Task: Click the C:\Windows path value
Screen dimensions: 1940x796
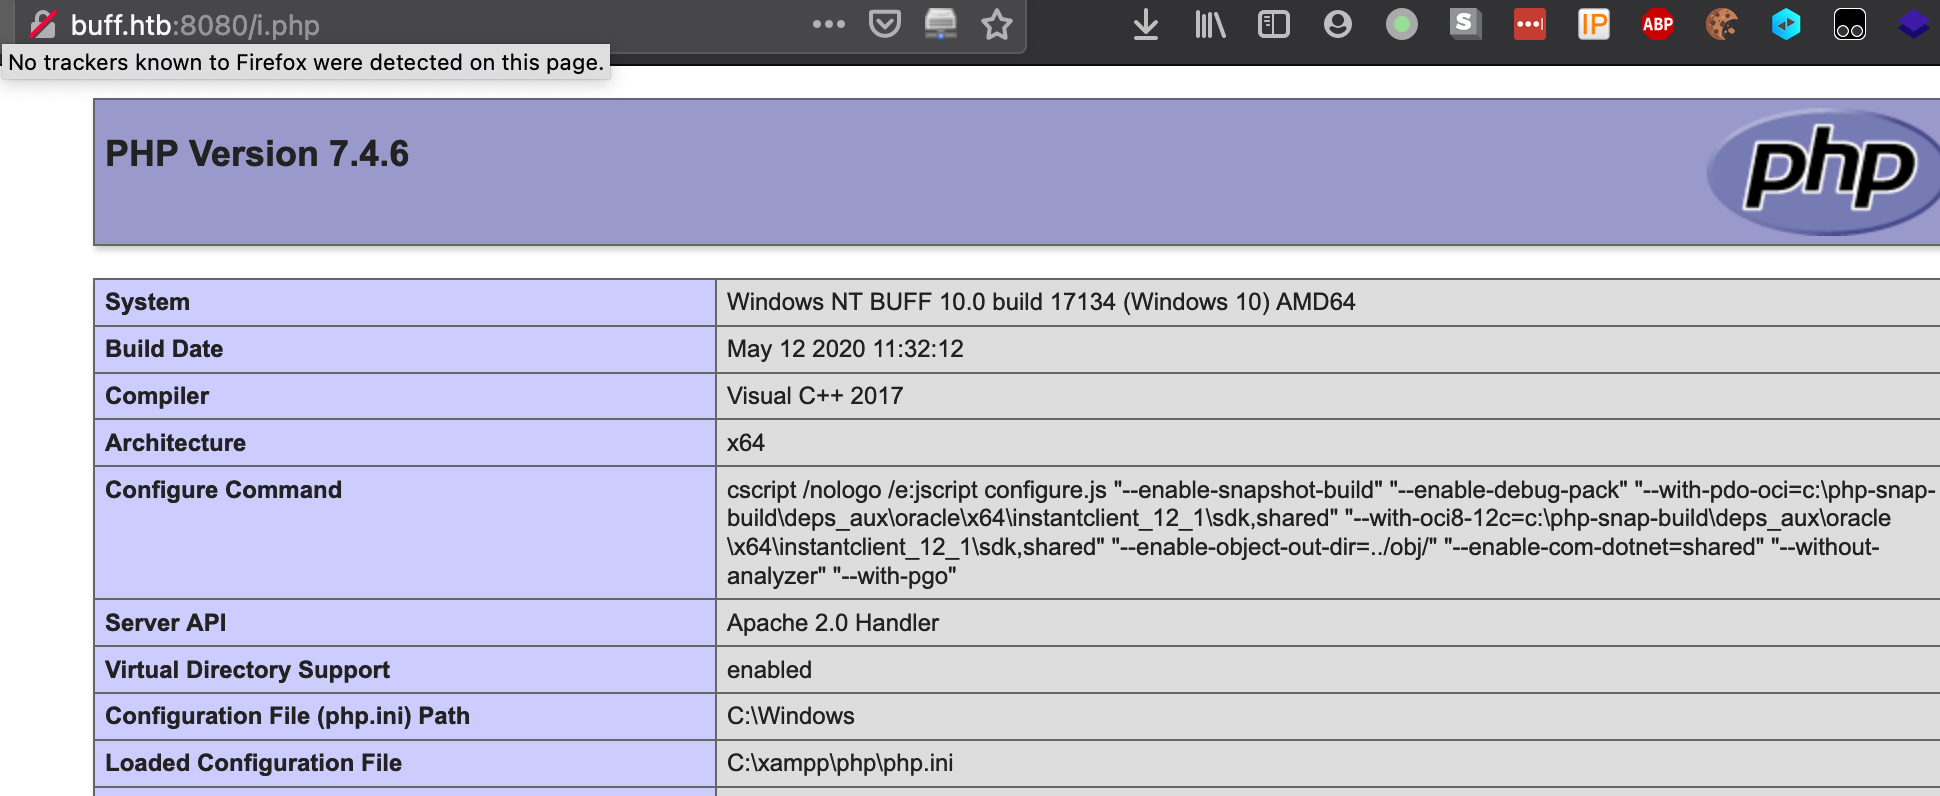Action: tap(790, 716)
